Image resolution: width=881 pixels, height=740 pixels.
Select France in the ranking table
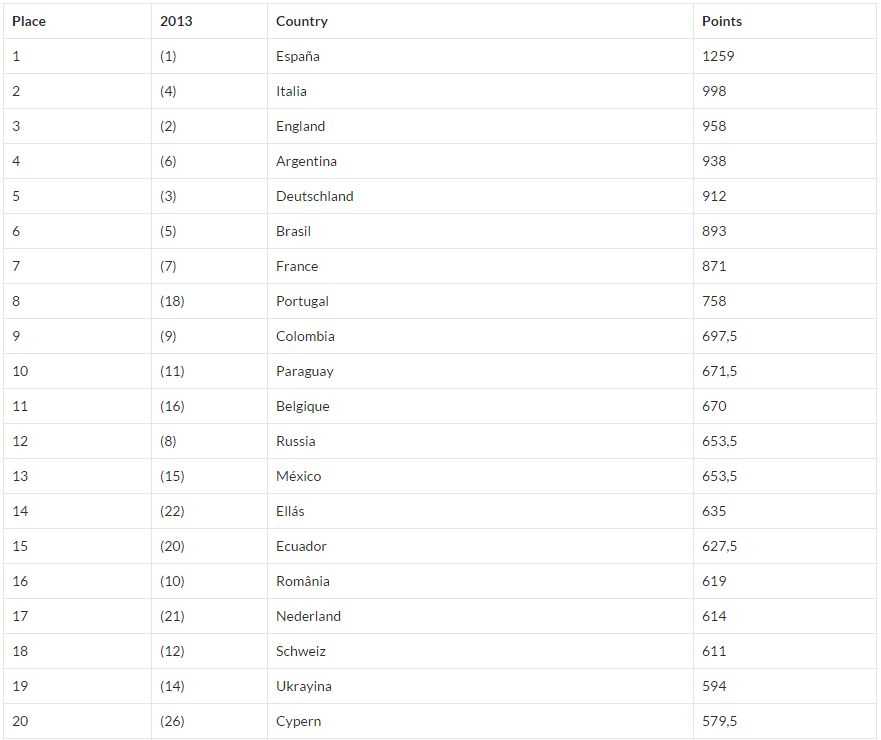tap(297, 266)
